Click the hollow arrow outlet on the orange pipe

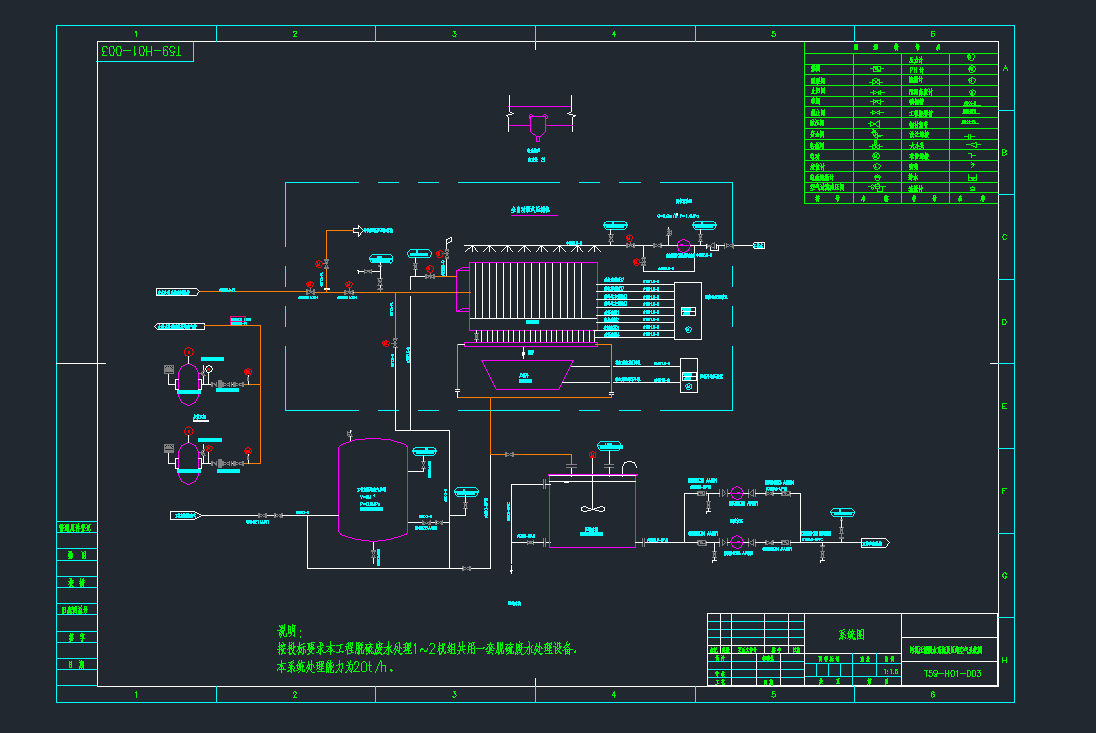[355, 231]
